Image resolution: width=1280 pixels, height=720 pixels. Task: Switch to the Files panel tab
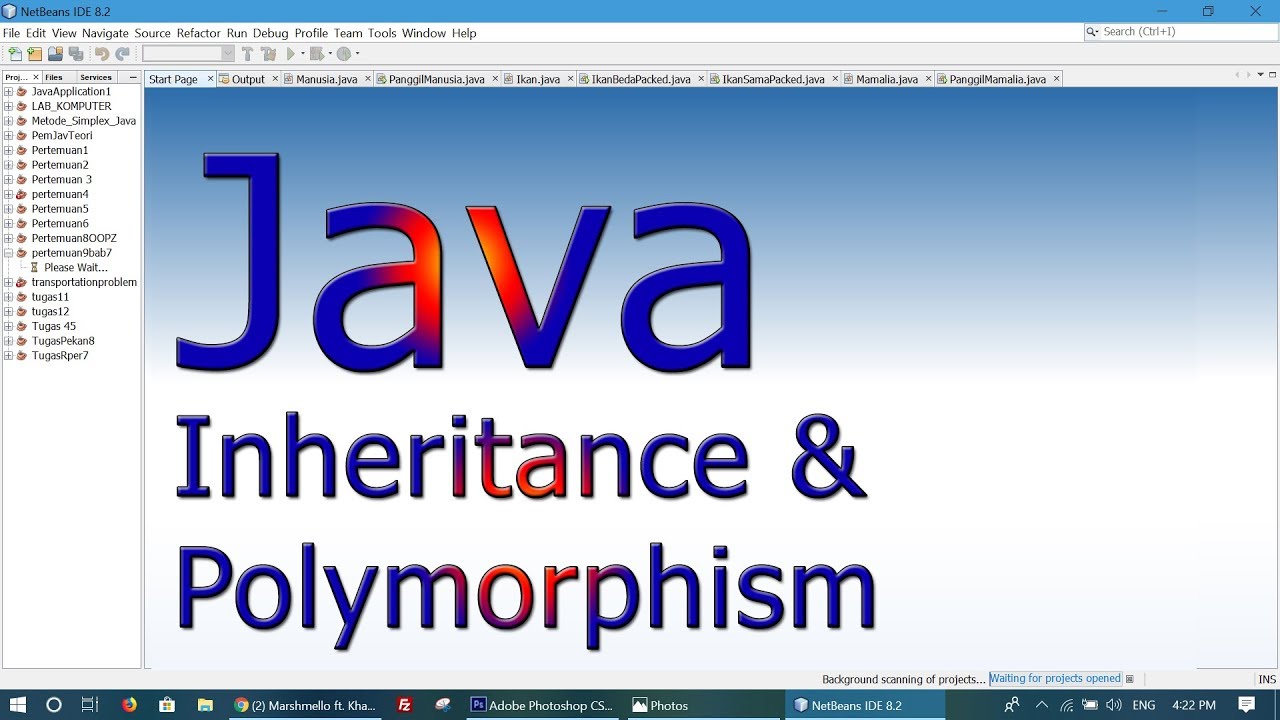click(x=53, y=77)
